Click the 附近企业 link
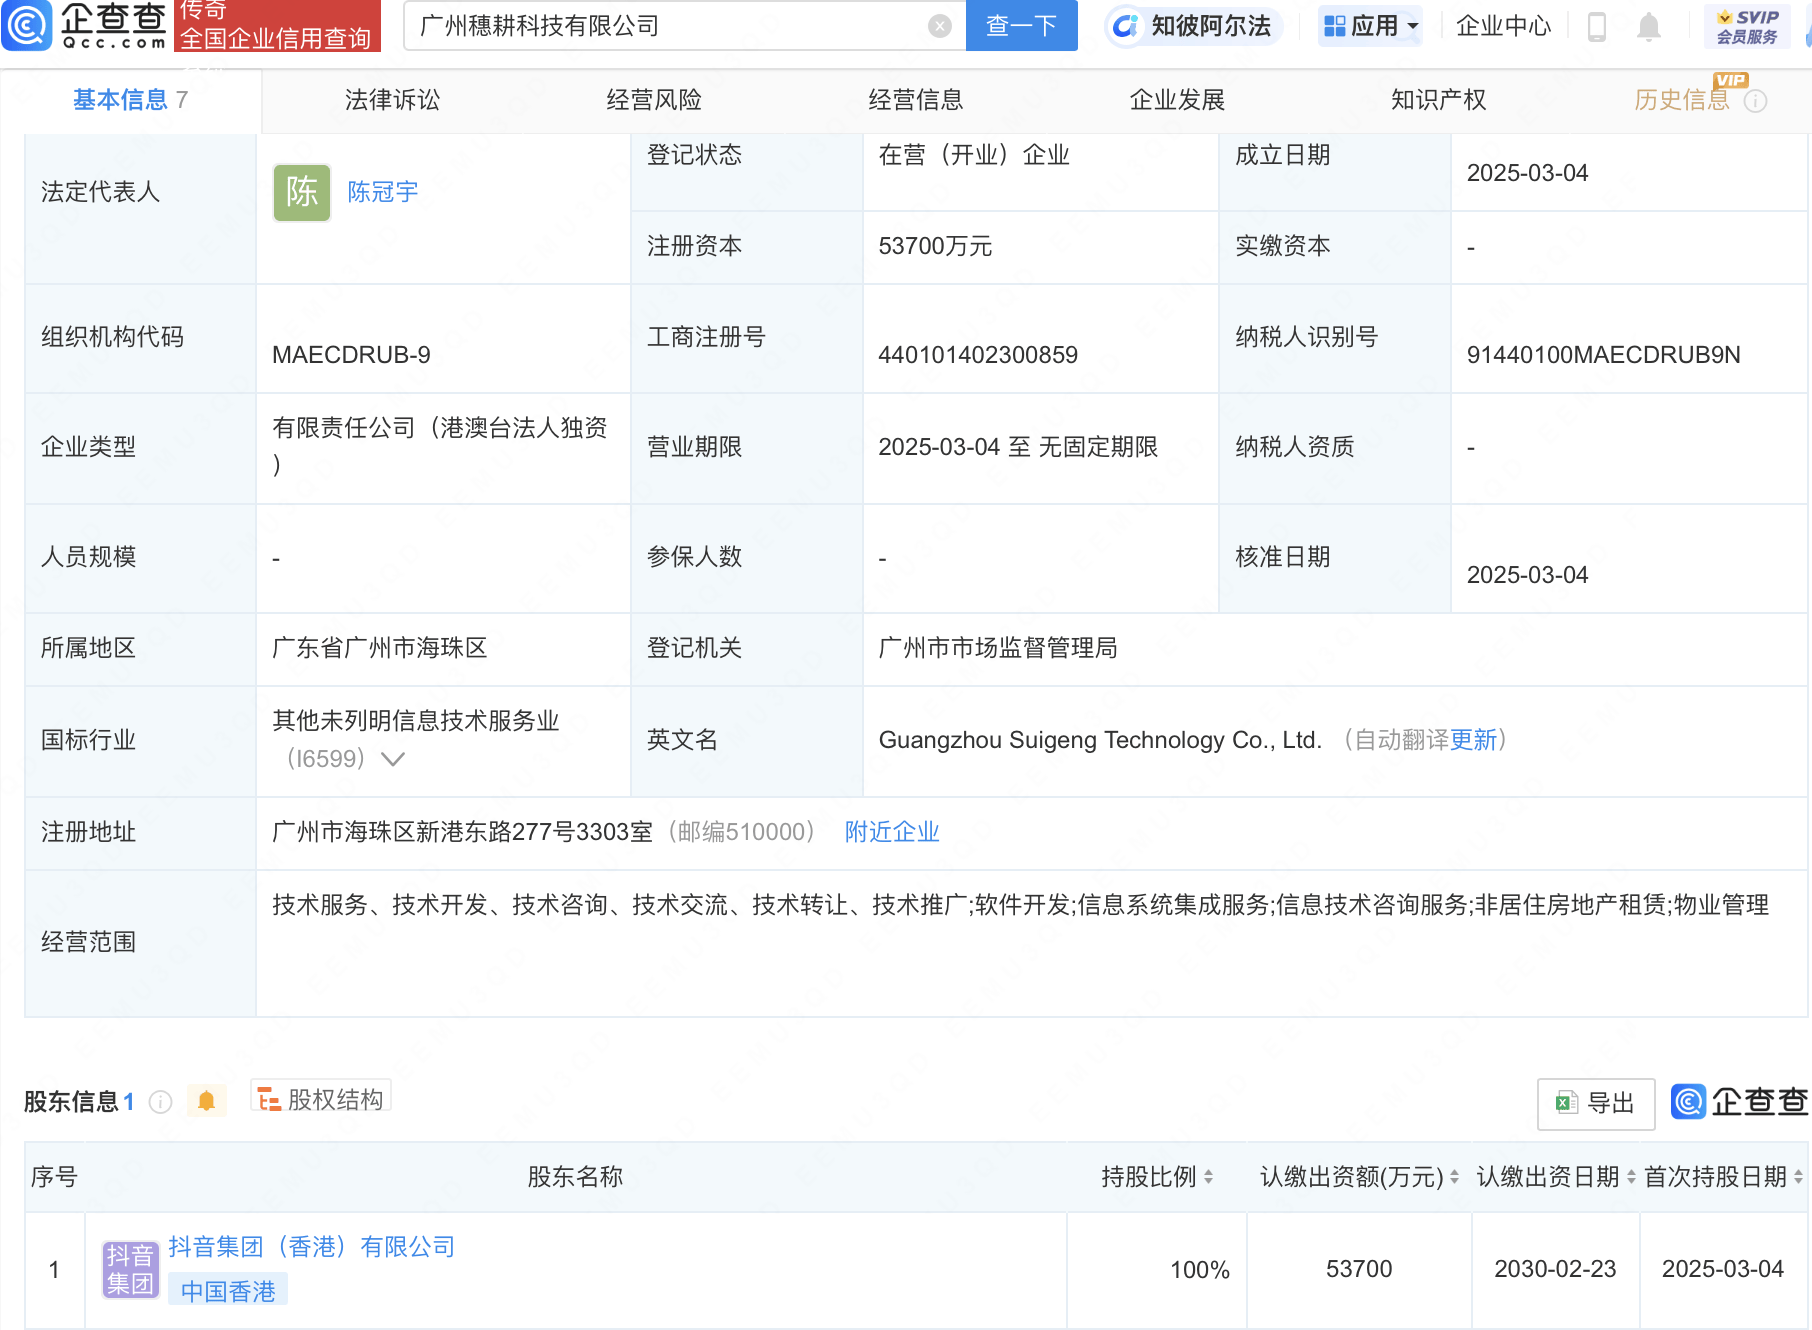The height and width of the screenshot is (1330, 1812). (891, 831)
